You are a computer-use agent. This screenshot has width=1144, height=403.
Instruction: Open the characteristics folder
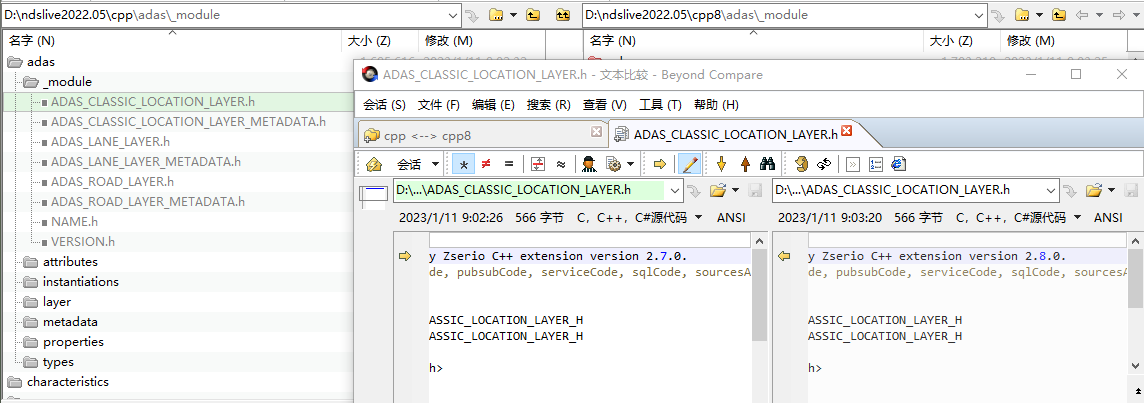(x=68, y=382)
